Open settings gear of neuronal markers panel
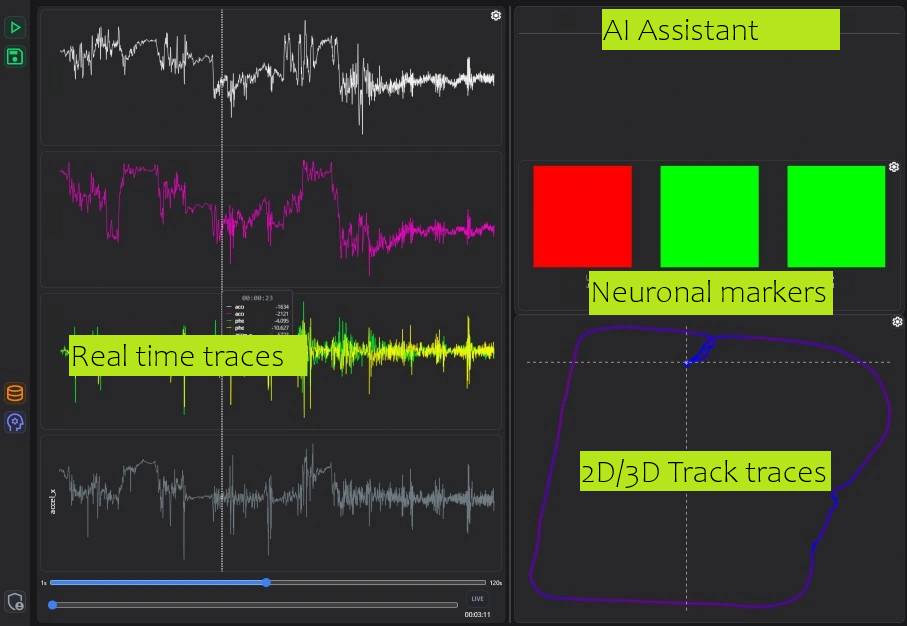 [894, 167]
